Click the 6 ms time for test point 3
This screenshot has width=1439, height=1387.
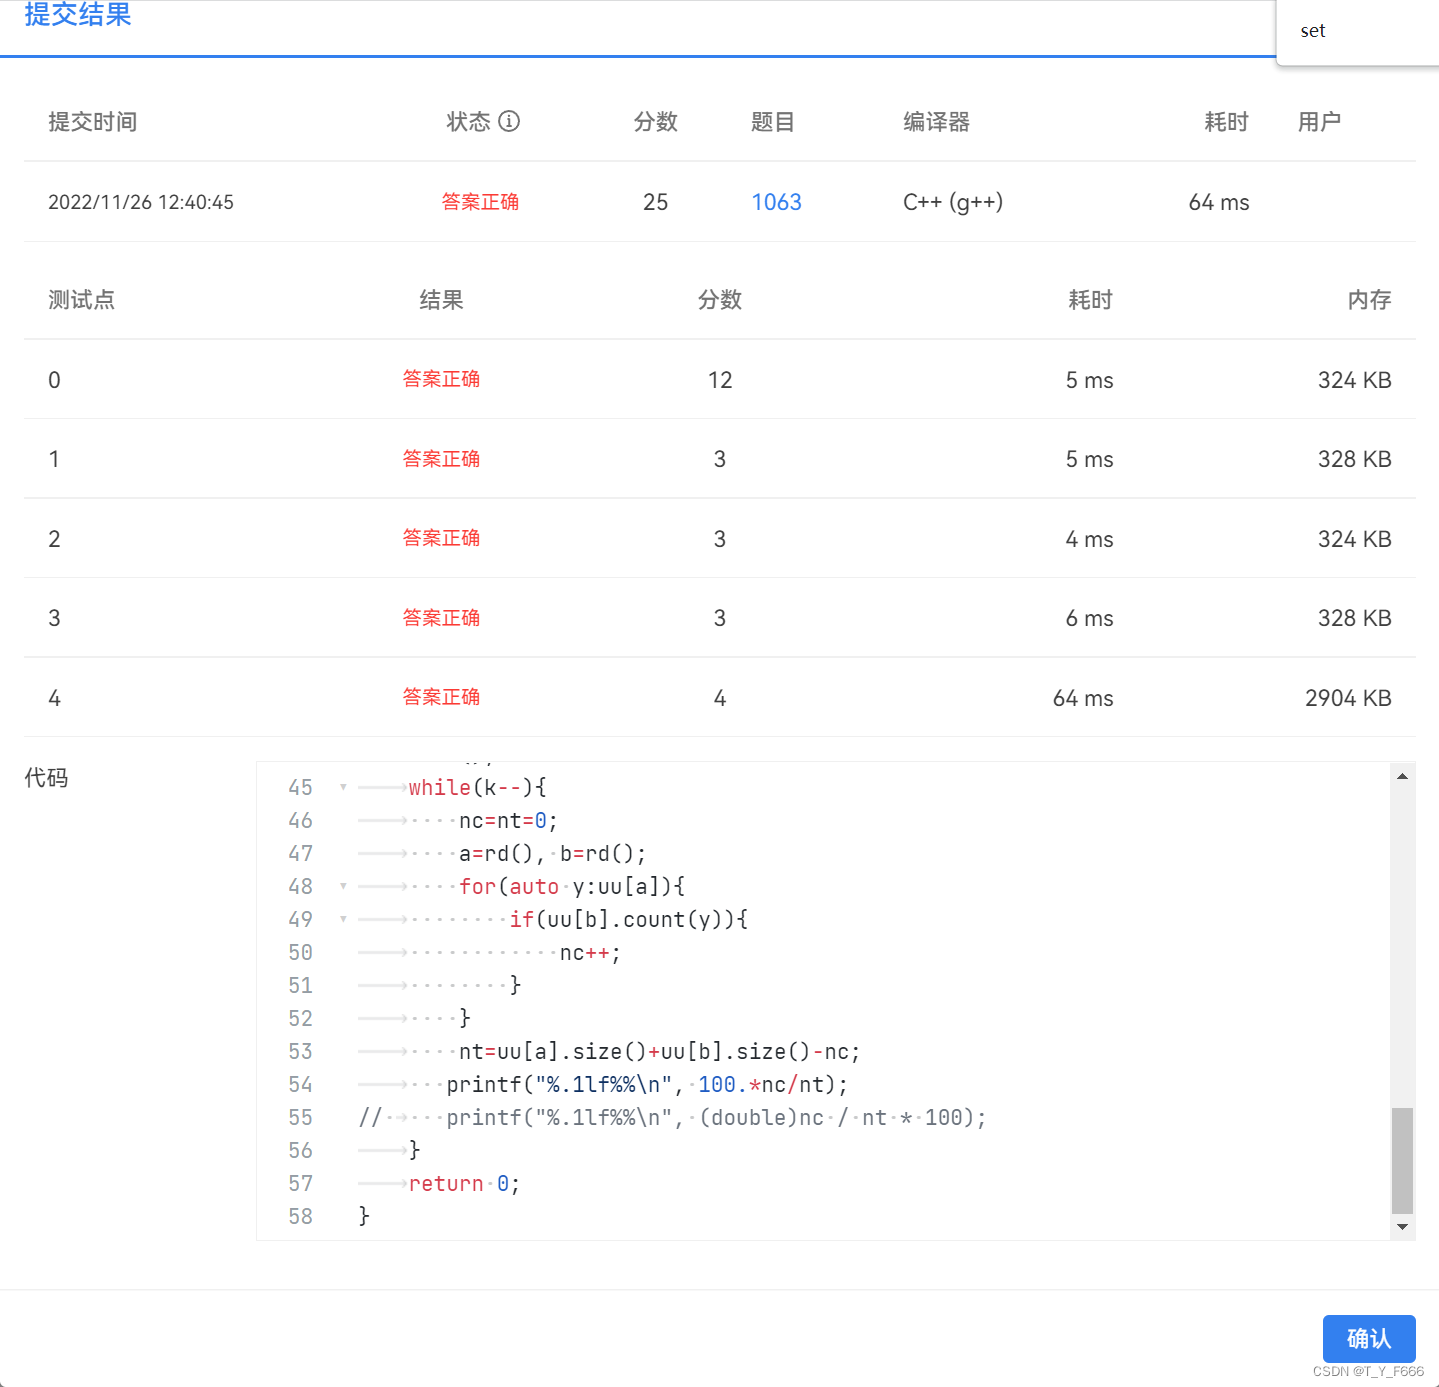point(1089,618)
